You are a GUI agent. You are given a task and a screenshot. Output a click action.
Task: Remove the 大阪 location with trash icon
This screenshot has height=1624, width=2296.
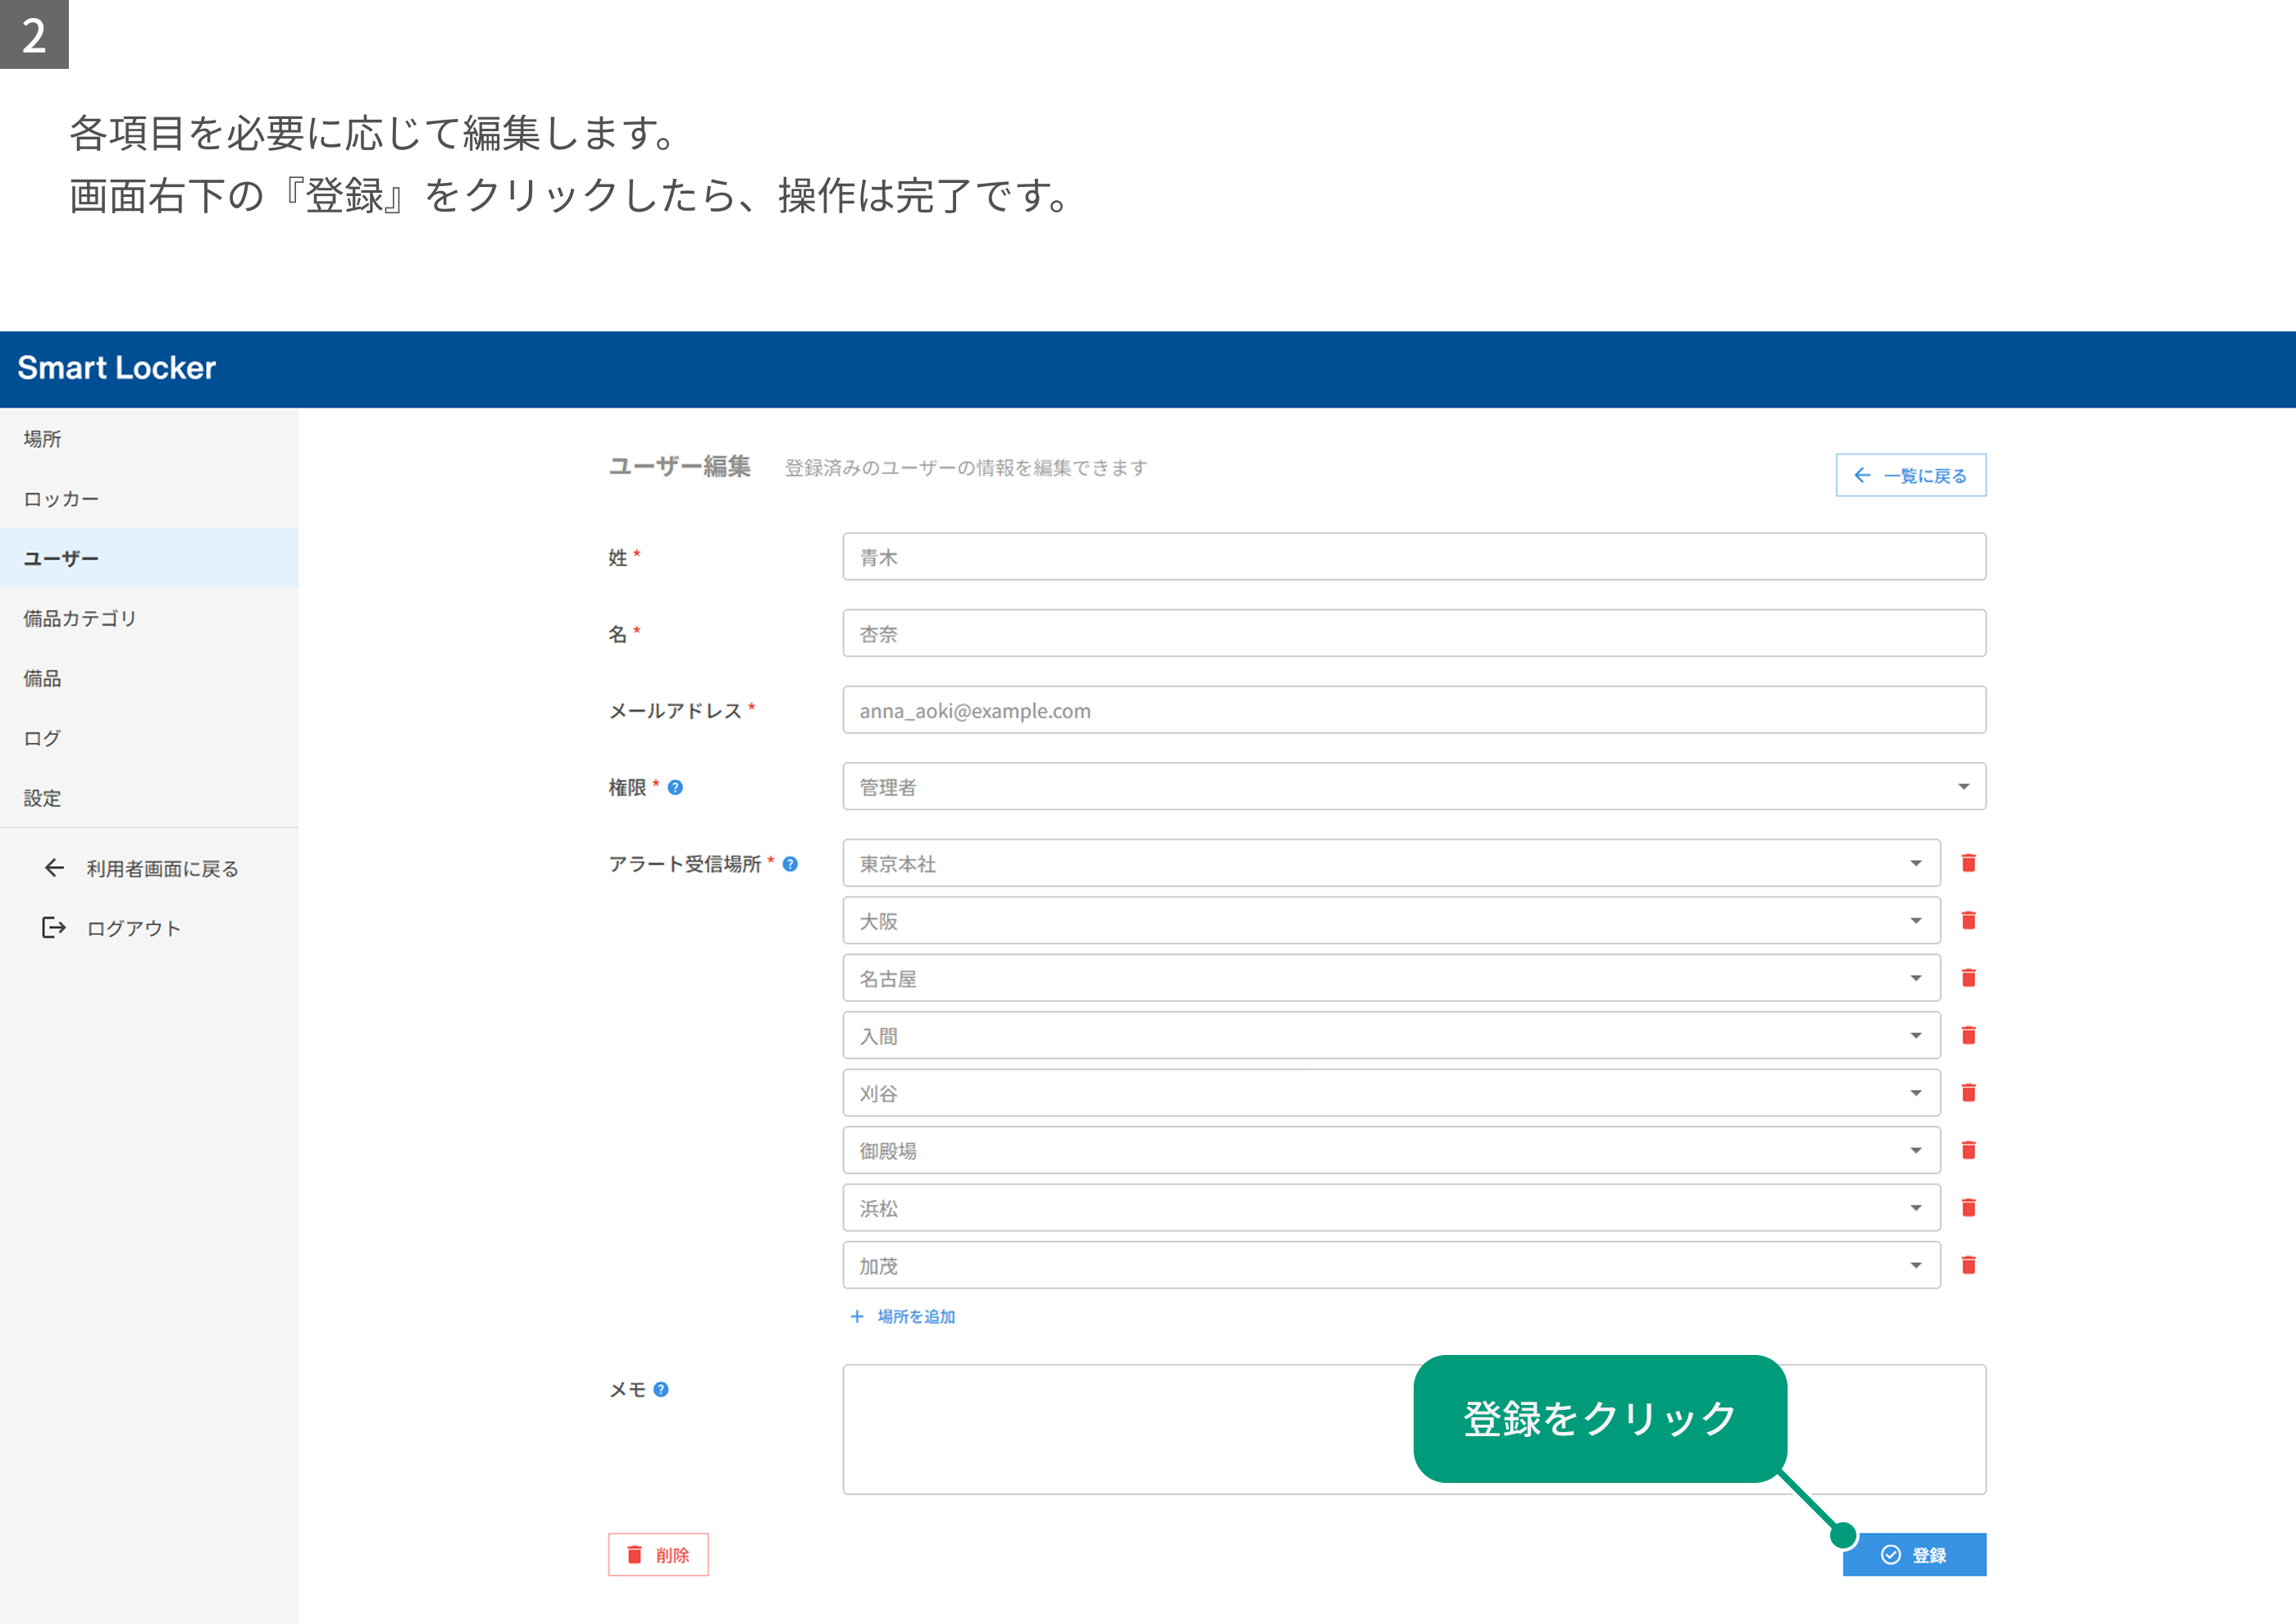[x=1968, y=920]
